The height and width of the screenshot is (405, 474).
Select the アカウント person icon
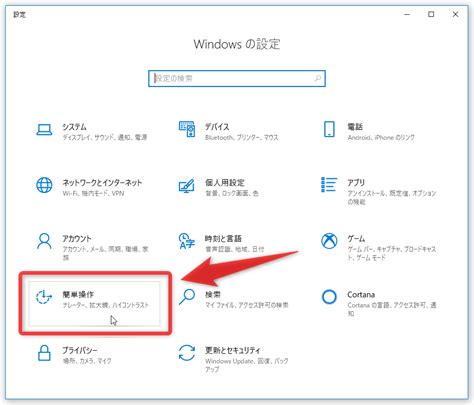pyautogui.click(x=44, y=241)
